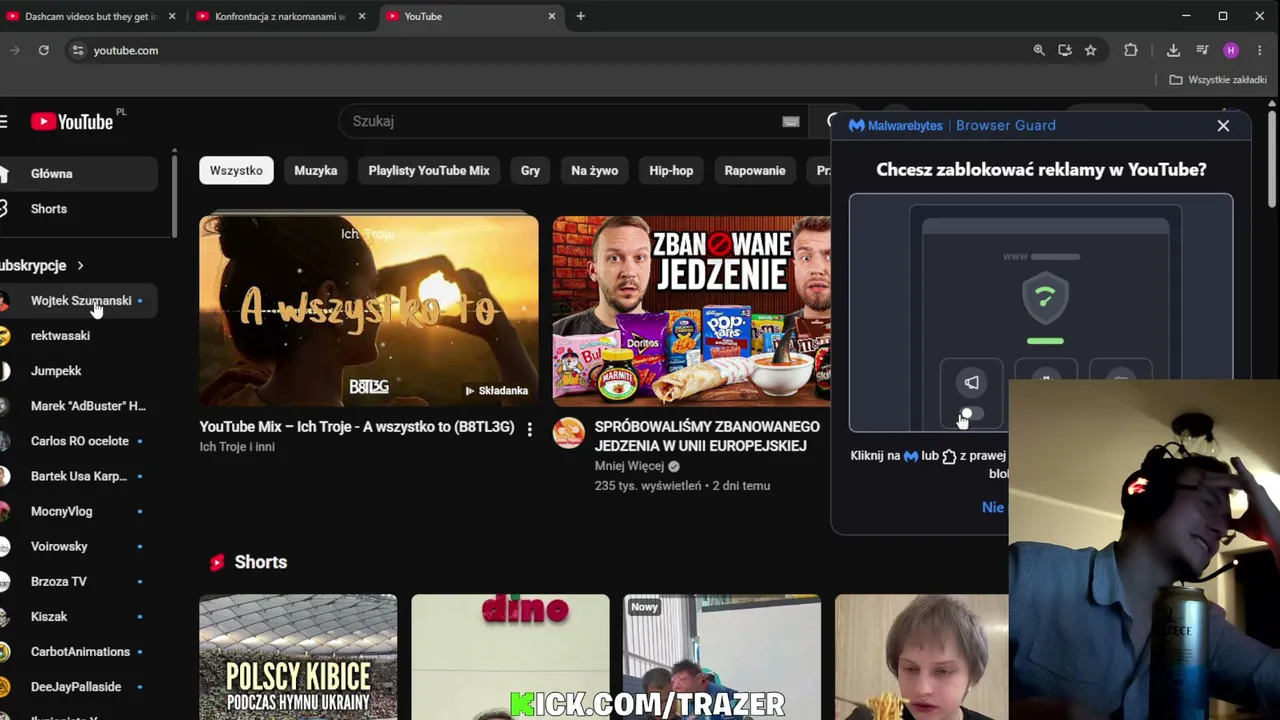The image size is (1280, 720).
Task: Bookmark this page with the star icon
Action: tap(1091, 50)
